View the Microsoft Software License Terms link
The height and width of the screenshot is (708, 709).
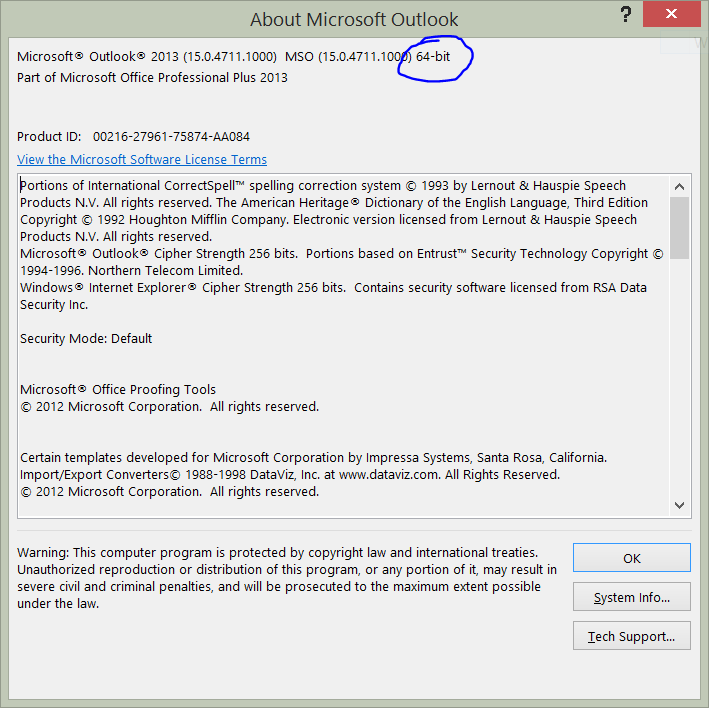pyautogui.click(x=142, y=160)
